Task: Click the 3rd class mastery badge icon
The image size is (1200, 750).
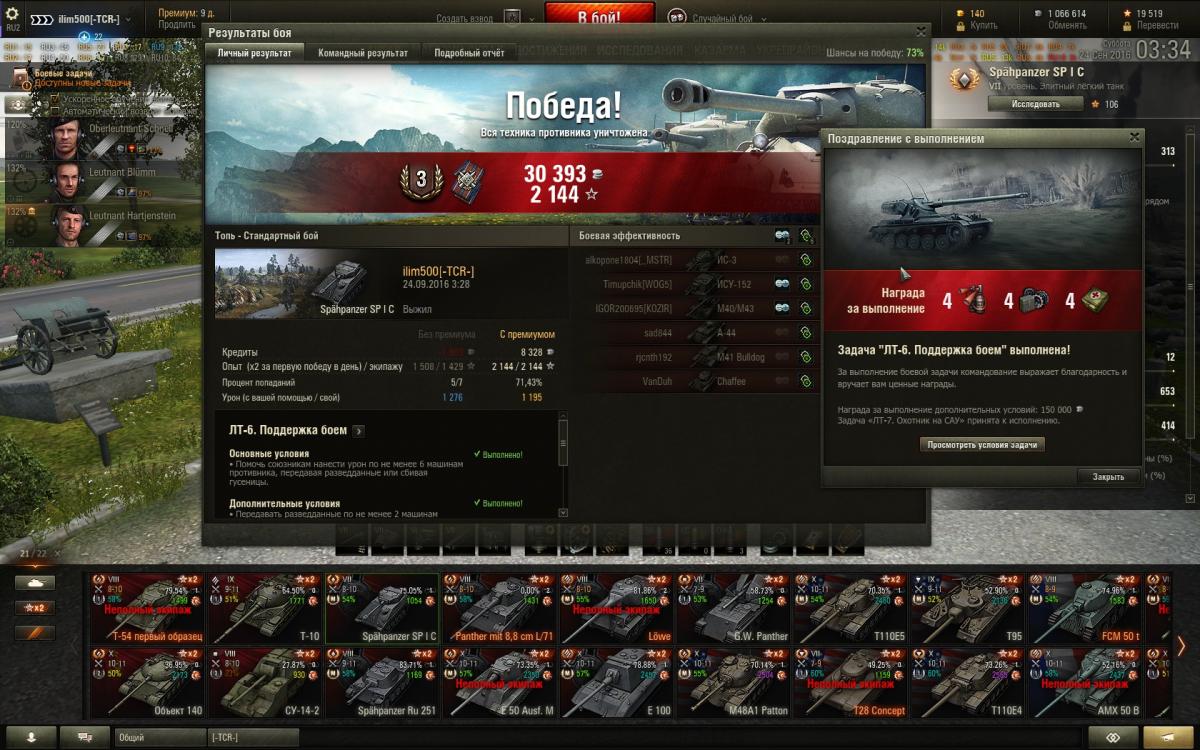Action: [x=420, y=180]
